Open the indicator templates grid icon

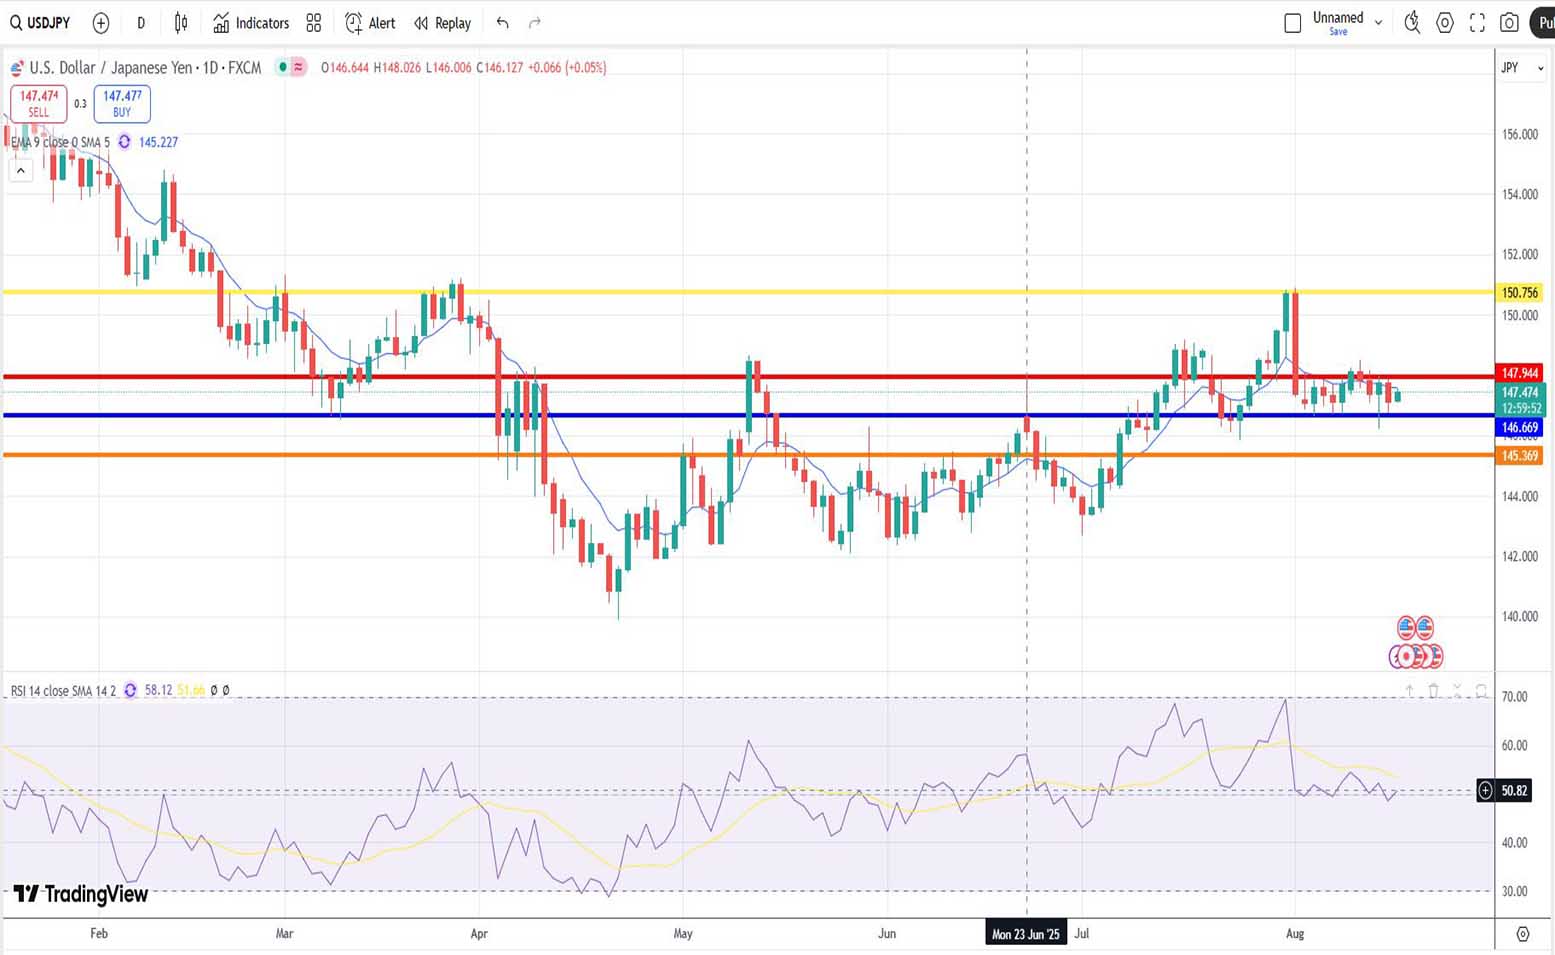[314, 23]
